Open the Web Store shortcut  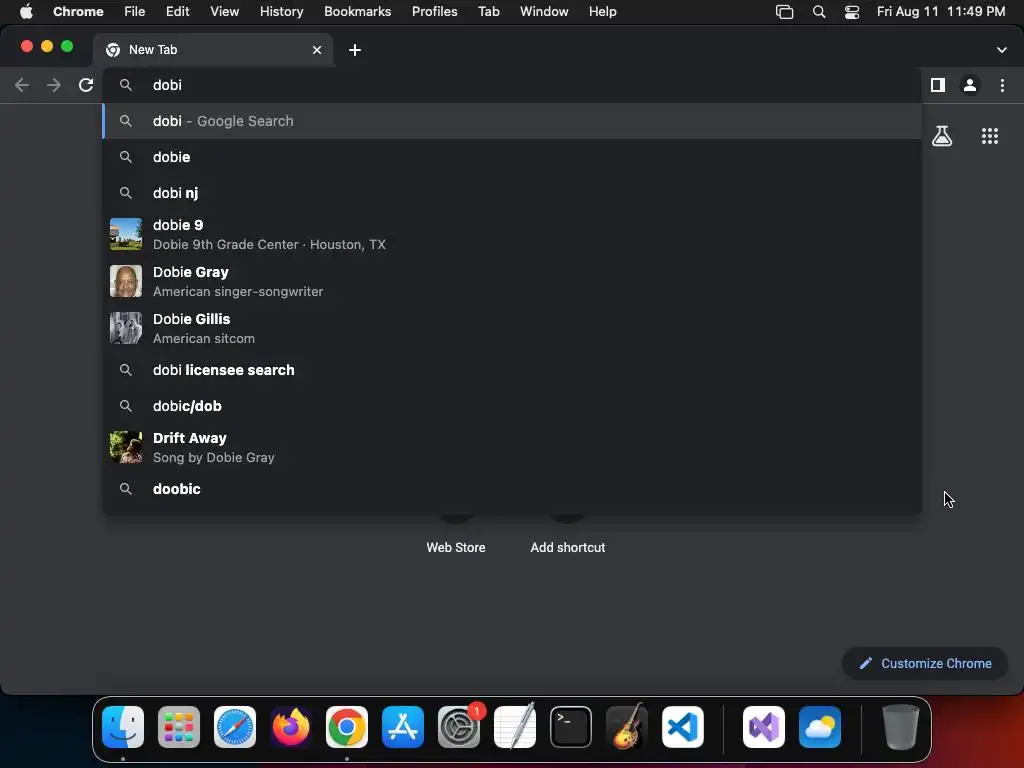[x=456, y=547]
